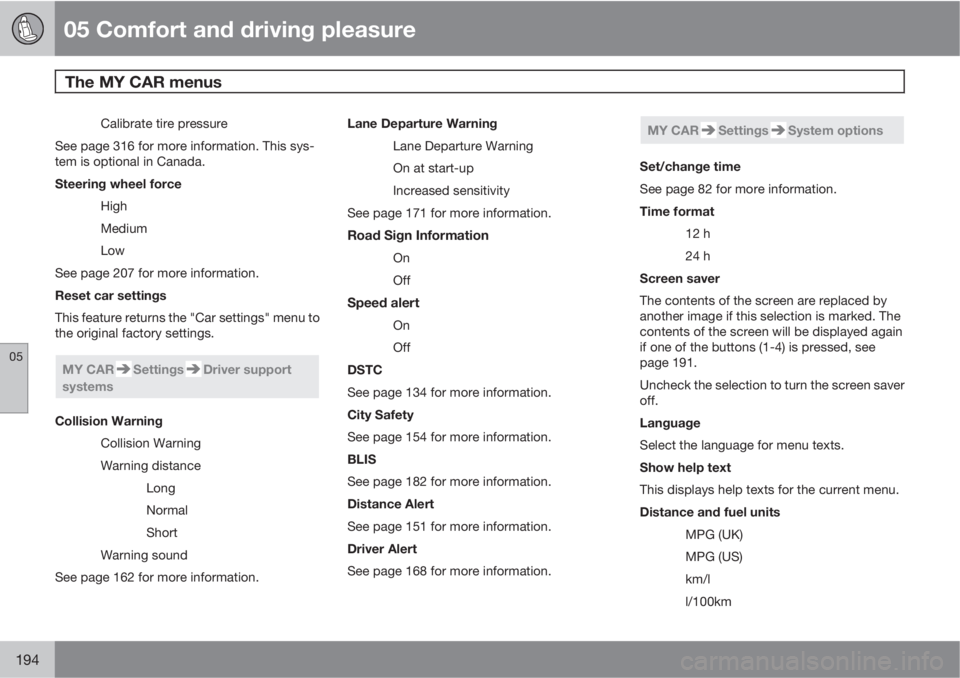The width and height of the screenshot is (960, 678).
Task: Select 'Off' under Speed alert
Action: tap(402, 347)
